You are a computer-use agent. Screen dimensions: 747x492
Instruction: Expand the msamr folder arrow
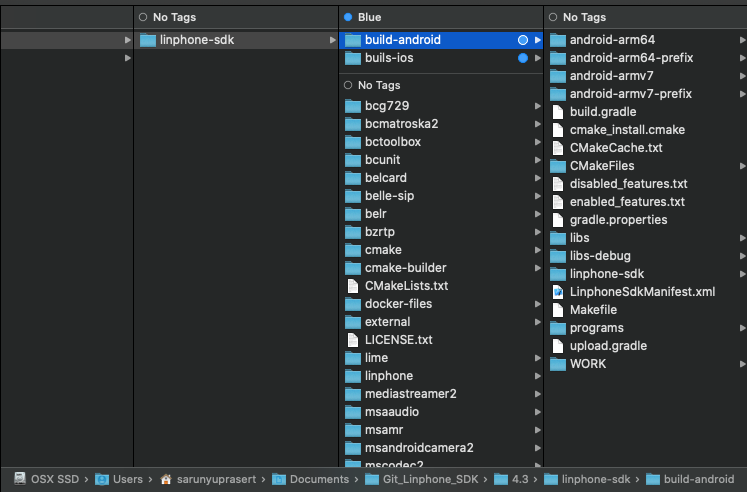click(537, 430)
